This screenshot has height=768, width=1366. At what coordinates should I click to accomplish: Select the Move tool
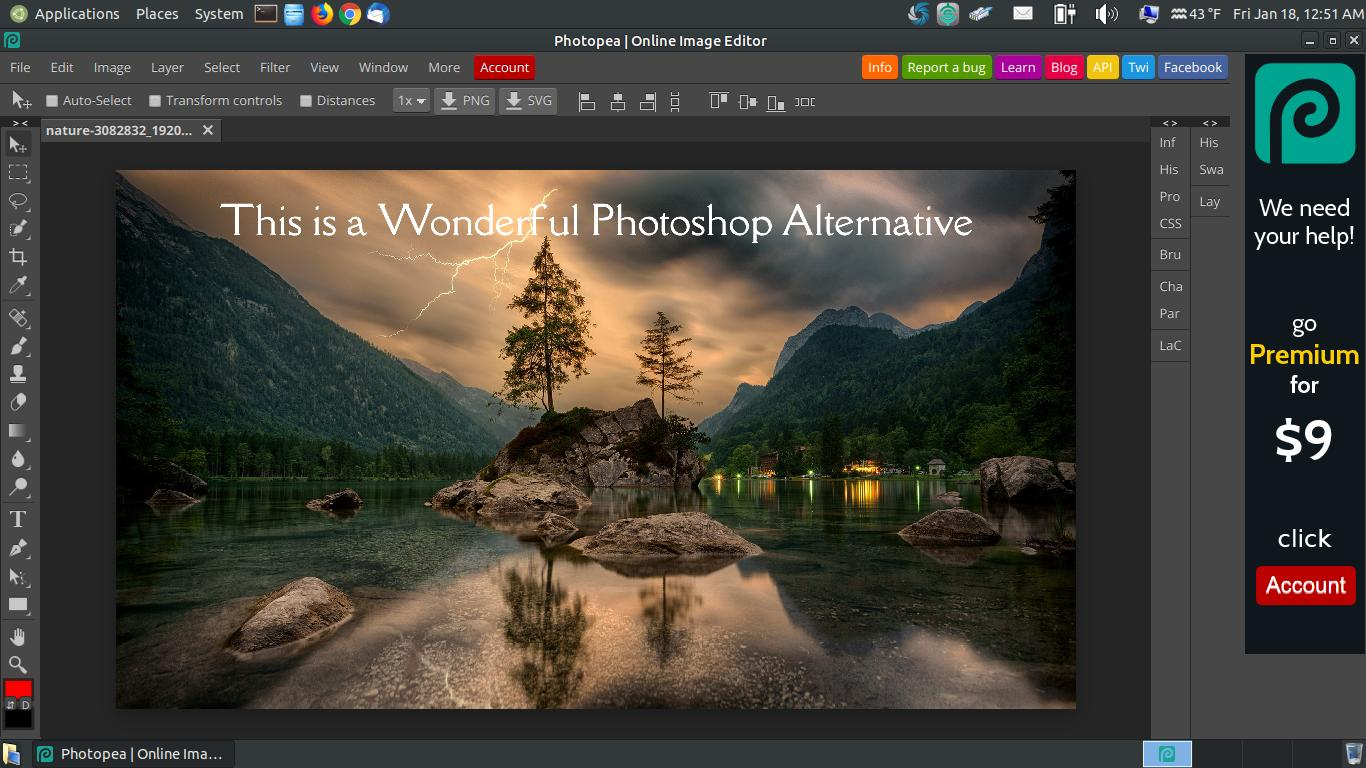[18, 143]
